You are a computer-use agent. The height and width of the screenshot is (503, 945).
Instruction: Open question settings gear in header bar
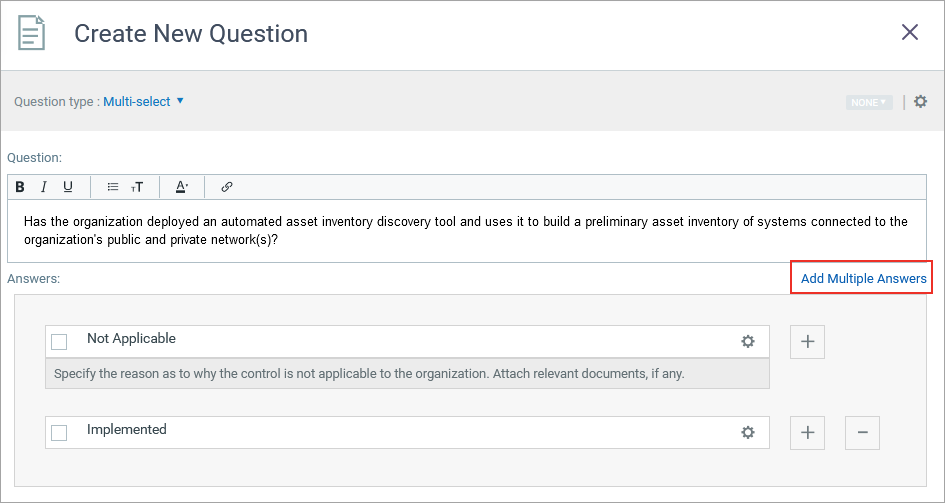921,102
